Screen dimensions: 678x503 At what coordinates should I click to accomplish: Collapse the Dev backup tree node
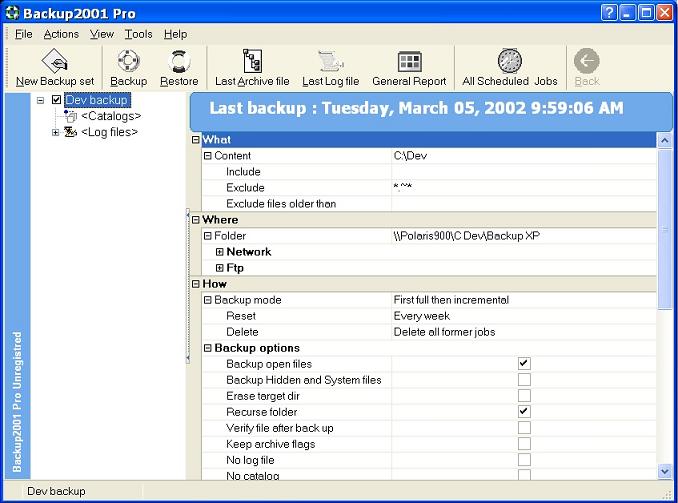click(x=41, y=100)
